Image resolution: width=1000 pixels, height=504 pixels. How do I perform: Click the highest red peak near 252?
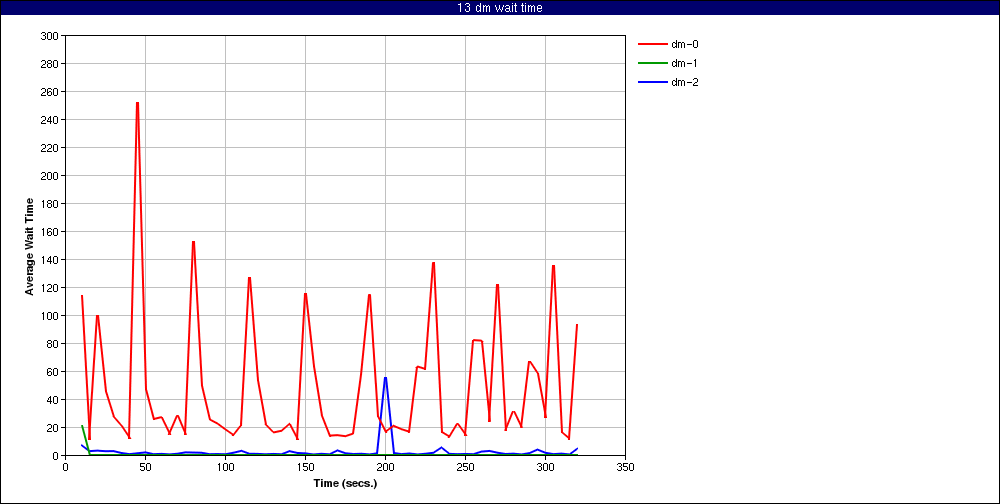(137, 103)
